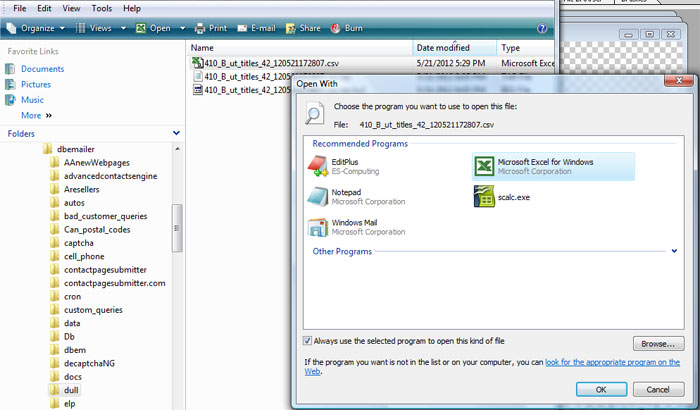Open the Help menu
Viewport: 700px width, 410px height.
point(132,8)
